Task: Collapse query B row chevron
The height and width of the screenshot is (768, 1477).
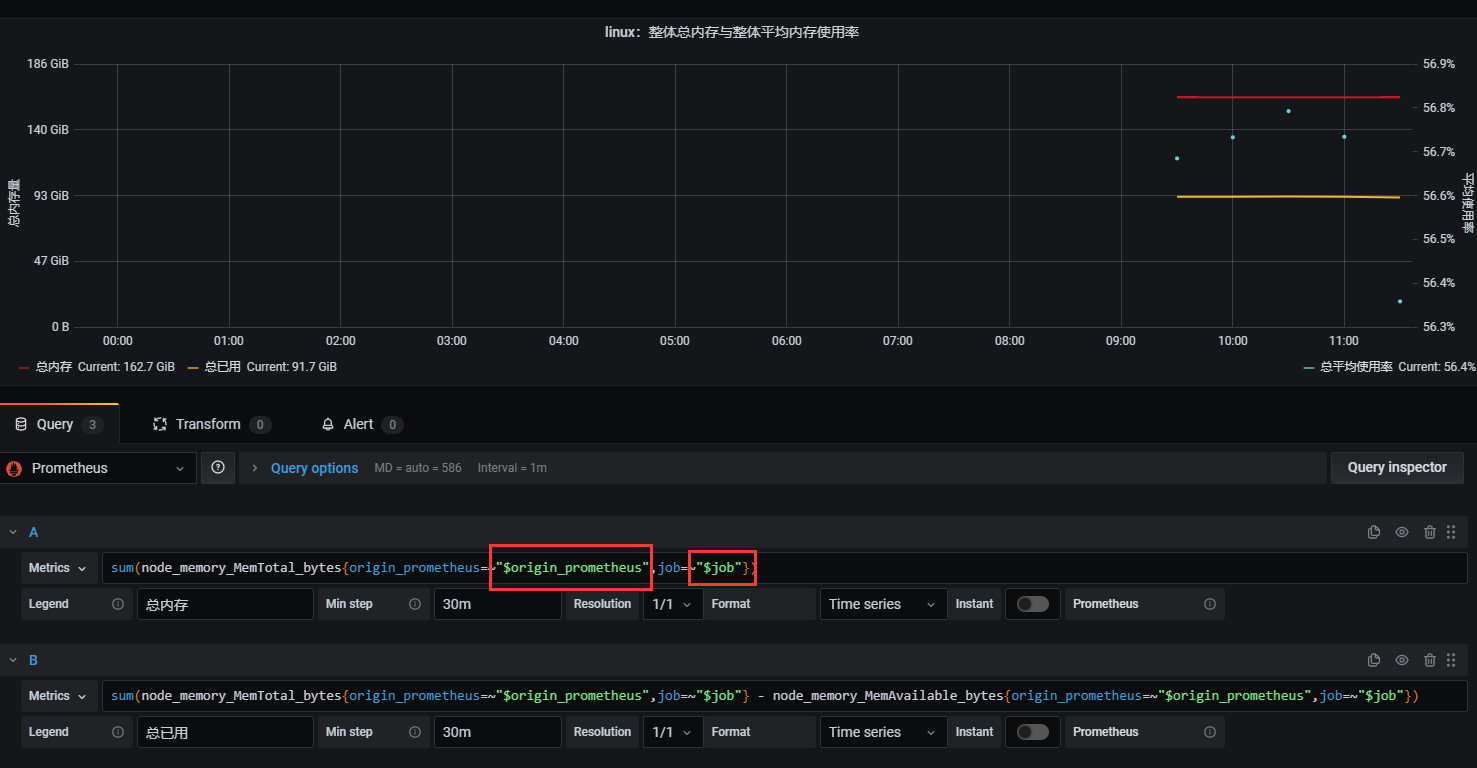Action: 13,660
